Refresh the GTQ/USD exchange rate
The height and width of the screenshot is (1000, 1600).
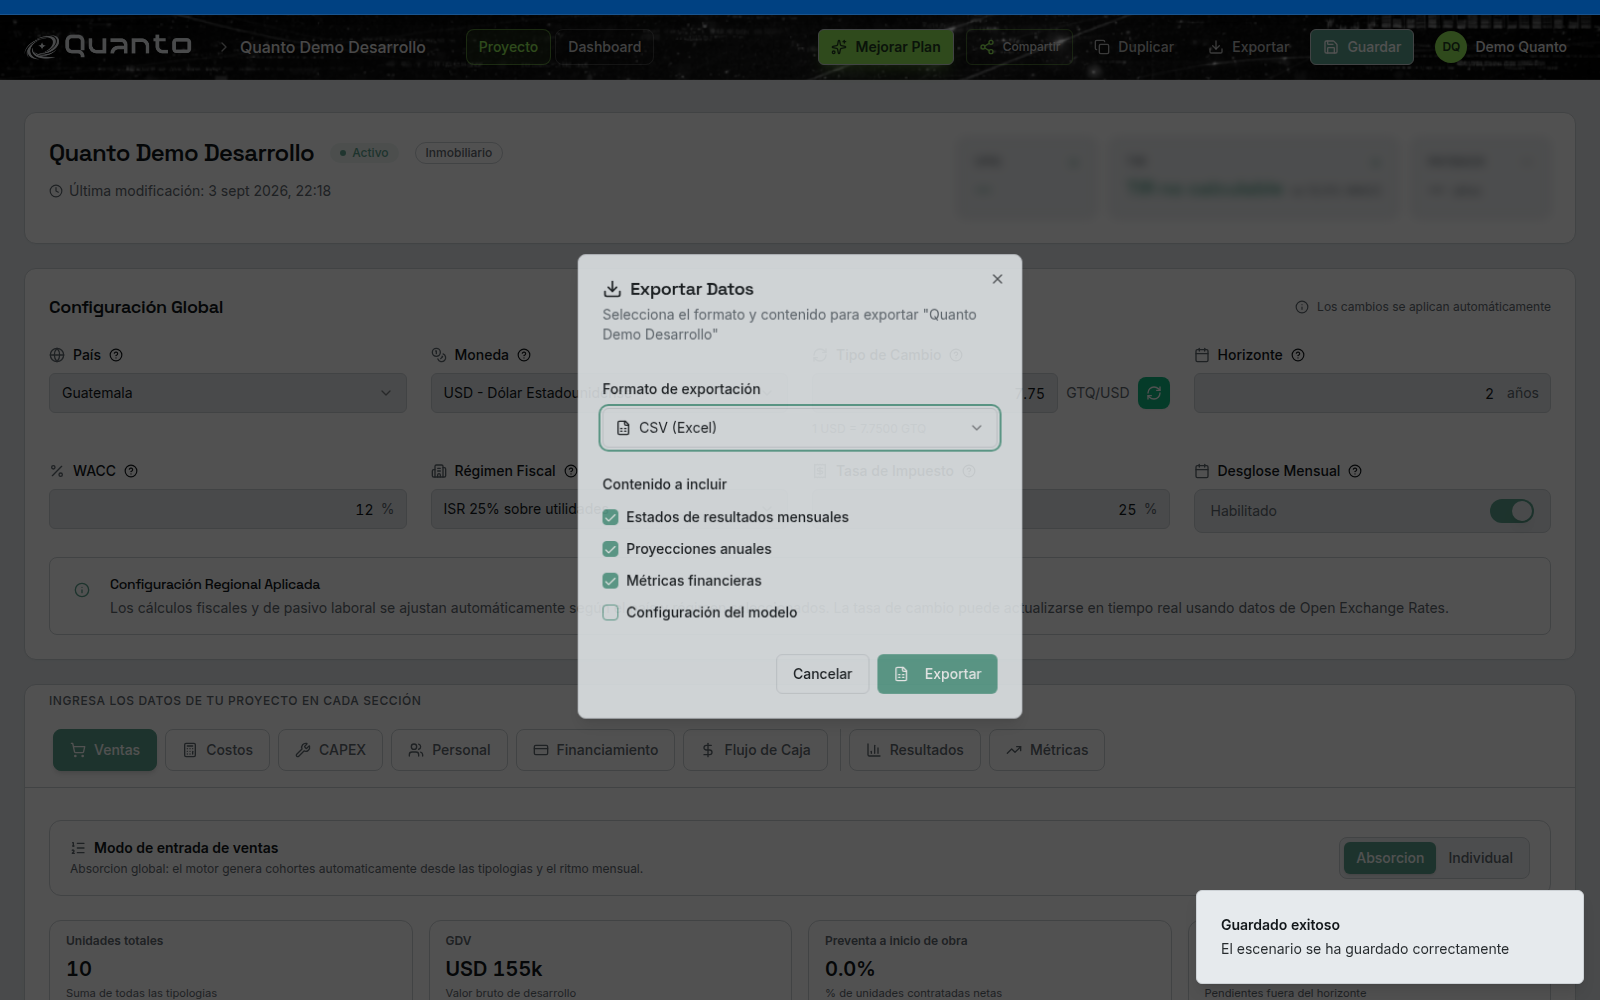(x=1154, y=393)
